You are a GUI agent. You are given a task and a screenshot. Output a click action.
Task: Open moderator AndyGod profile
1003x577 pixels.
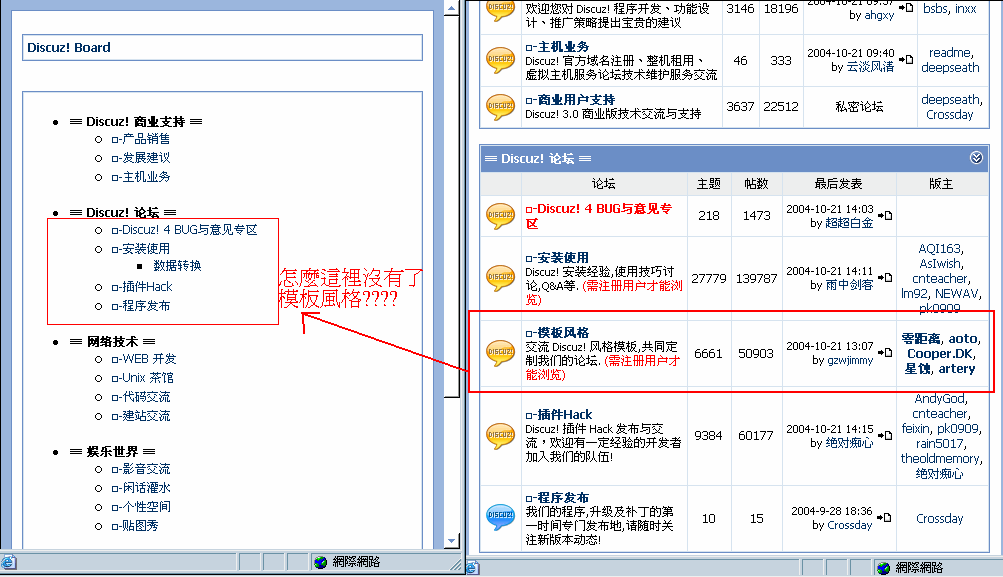pyautogui.click(x=939, y=399)
